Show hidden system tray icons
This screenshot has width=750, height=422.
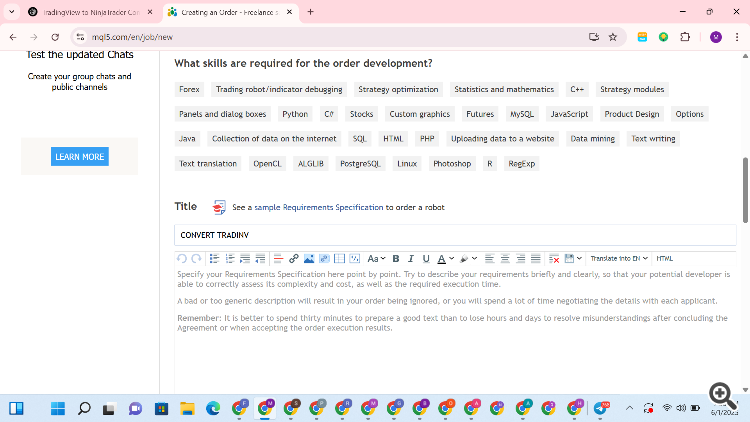click(x=629, y=408)
